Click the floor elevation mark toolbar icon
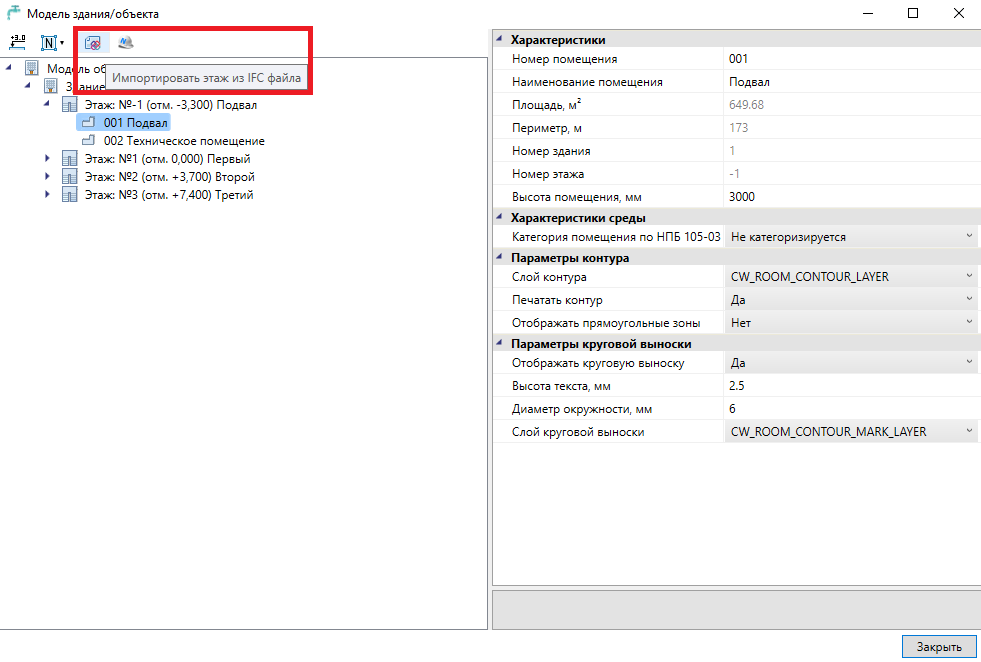This screenshot has height=662, width=981. pyautogui.click(x=18, y=43)
